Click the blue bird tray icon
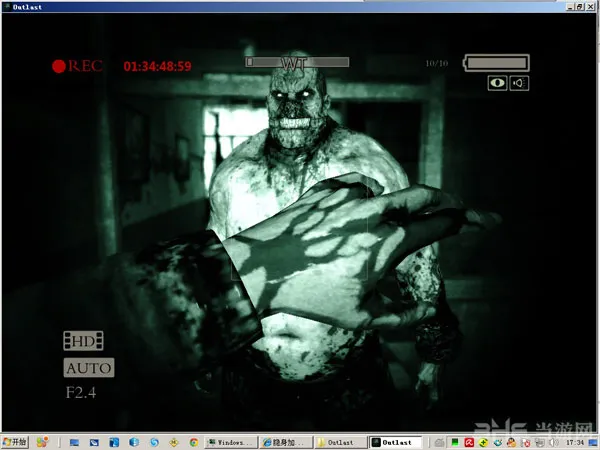600x450 pixels. [x=498, y=443]
